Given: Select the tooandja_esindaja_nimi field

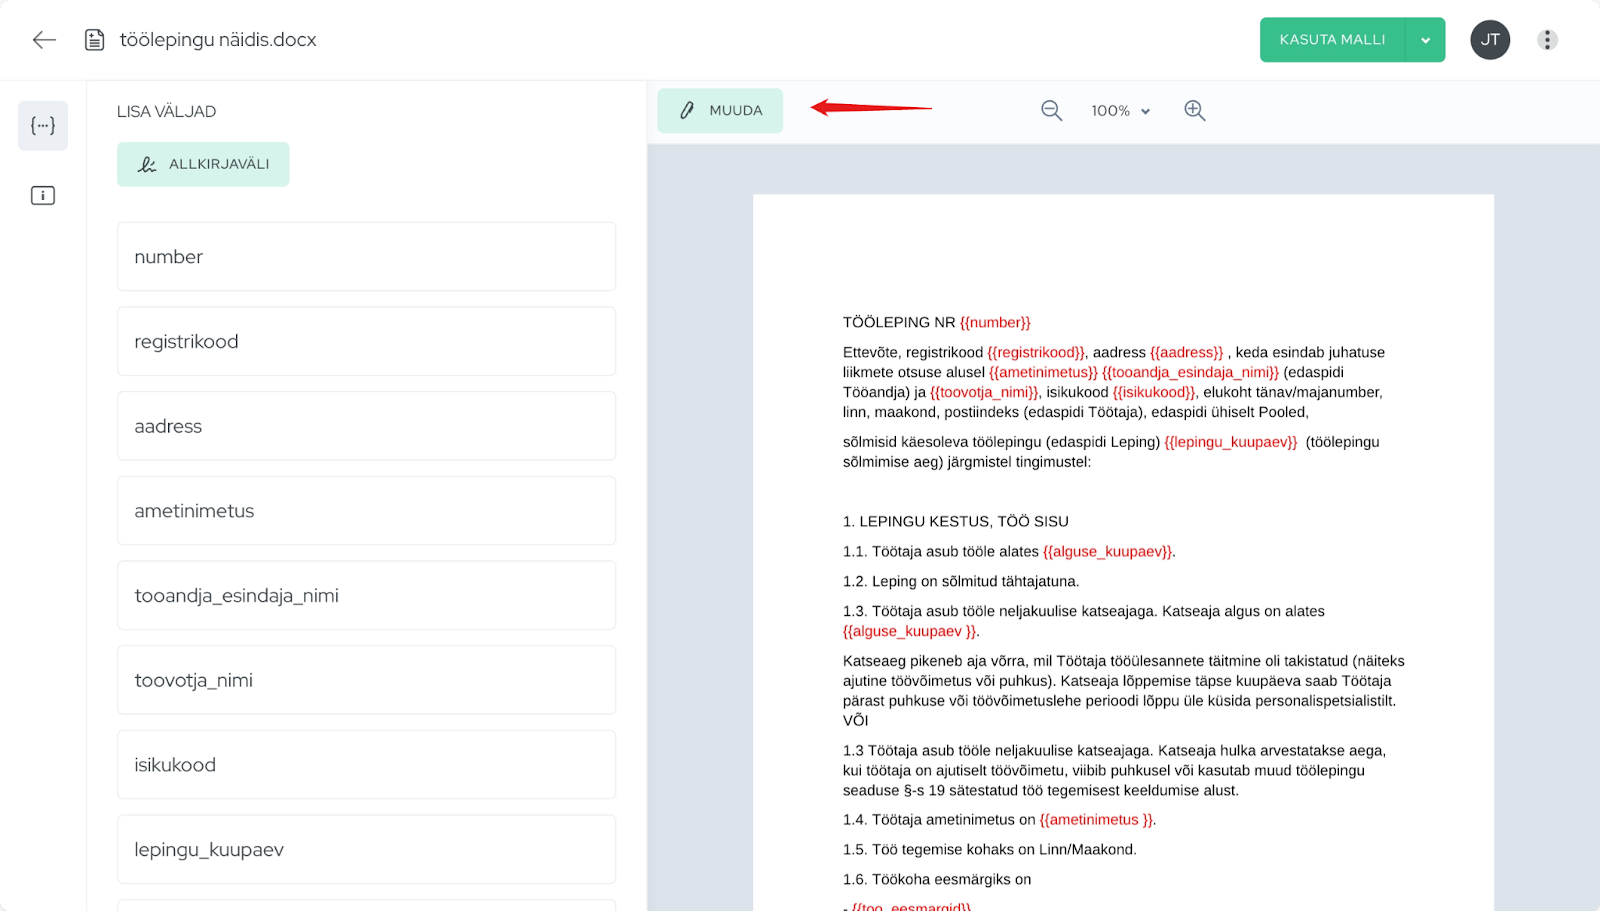Looking at the screenshot, I should 366,596.
